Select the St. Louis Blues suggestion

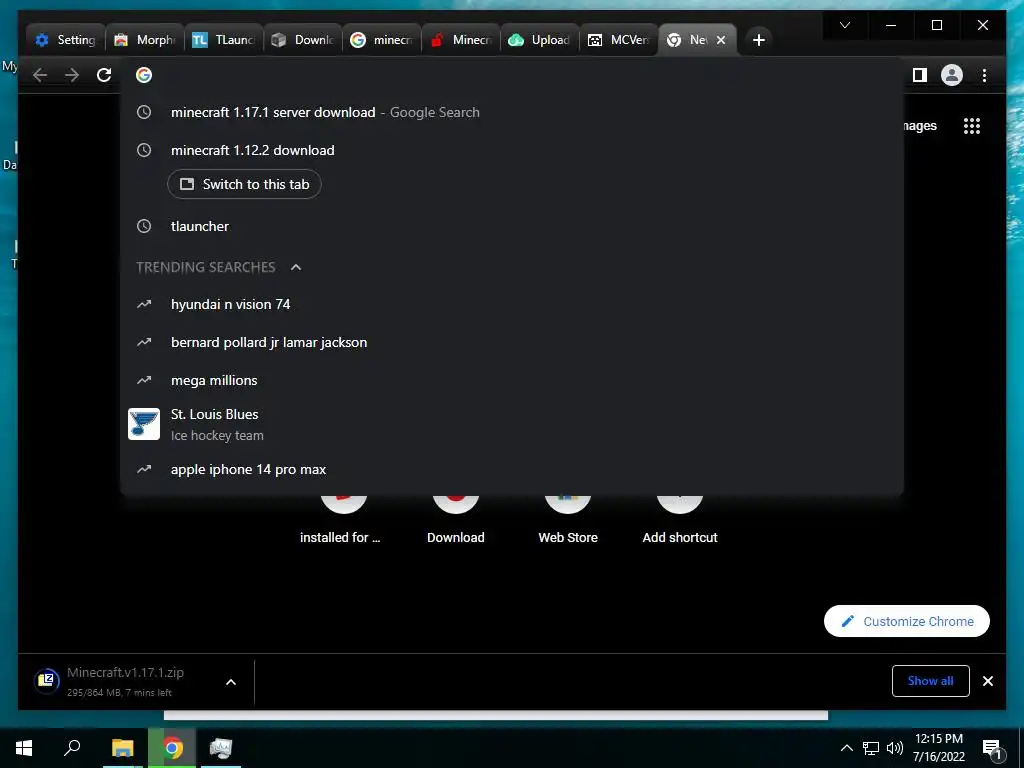(x=512, y=424)
